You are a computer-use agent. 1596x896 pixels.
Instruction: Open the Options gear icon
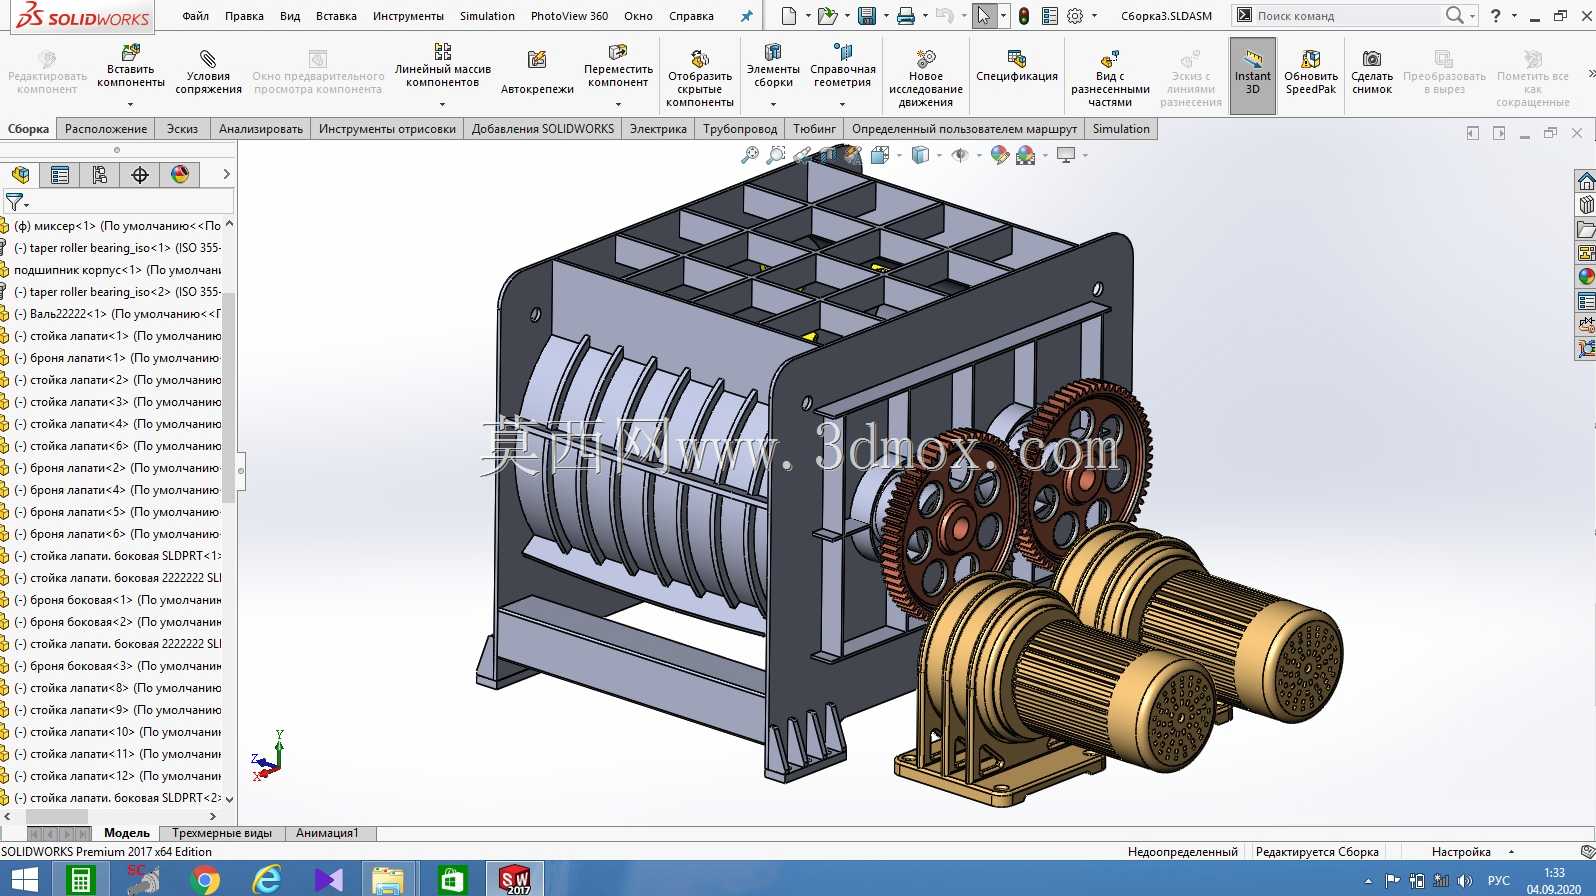point(1075,16)
